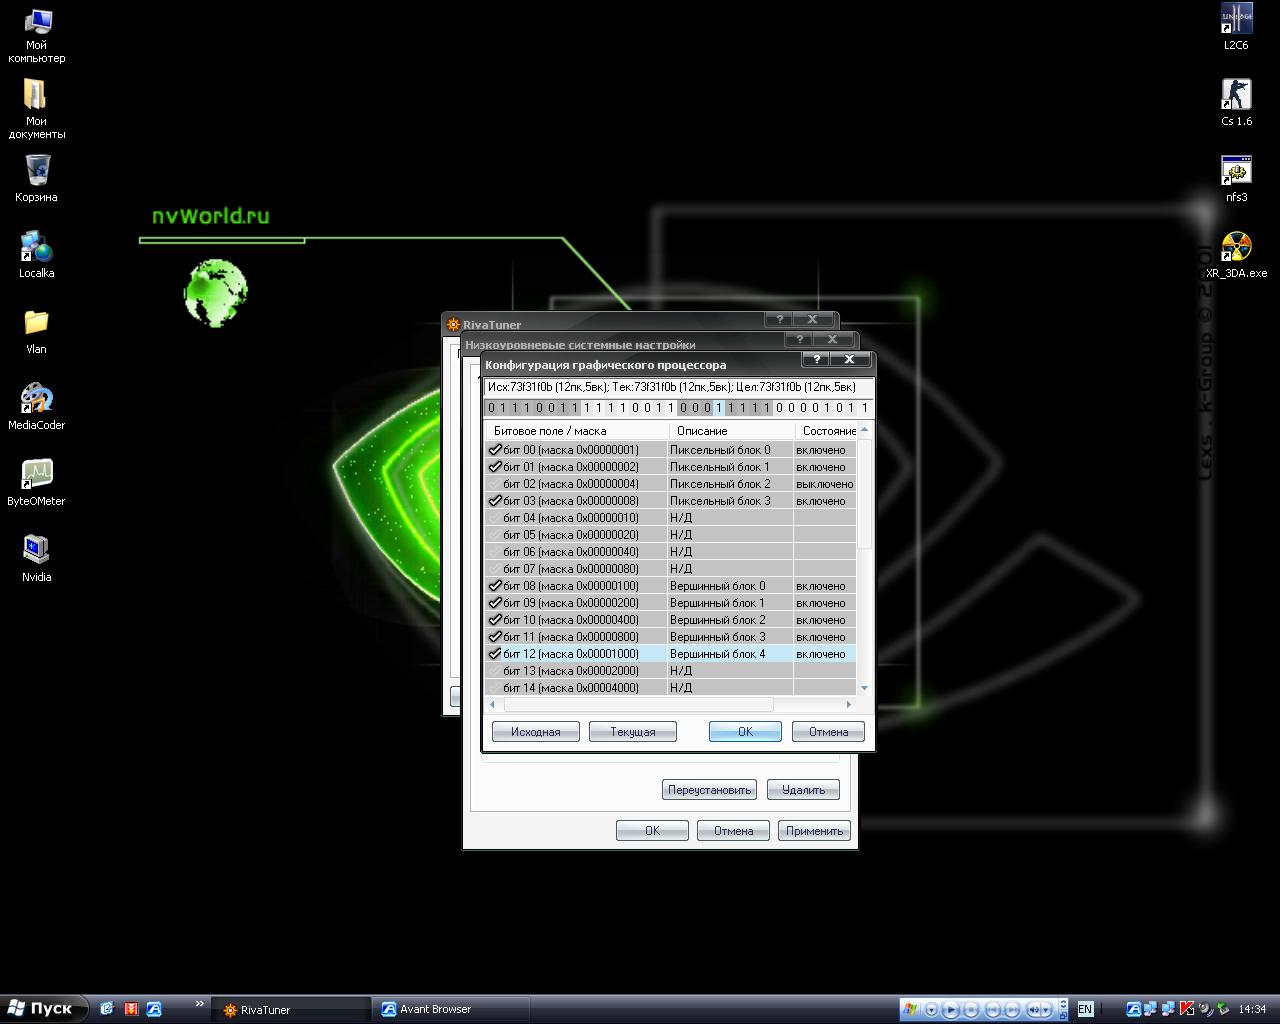The width and height of the screenshot is (1280, 1024).
Task: Open the Start (Пуск) menu
Action: coord(43,1009)
